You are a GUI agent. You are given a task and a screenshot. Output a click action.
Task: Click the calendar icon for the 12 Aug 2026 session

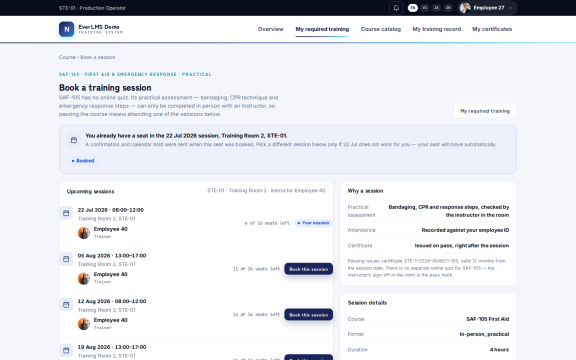[66, 305]
